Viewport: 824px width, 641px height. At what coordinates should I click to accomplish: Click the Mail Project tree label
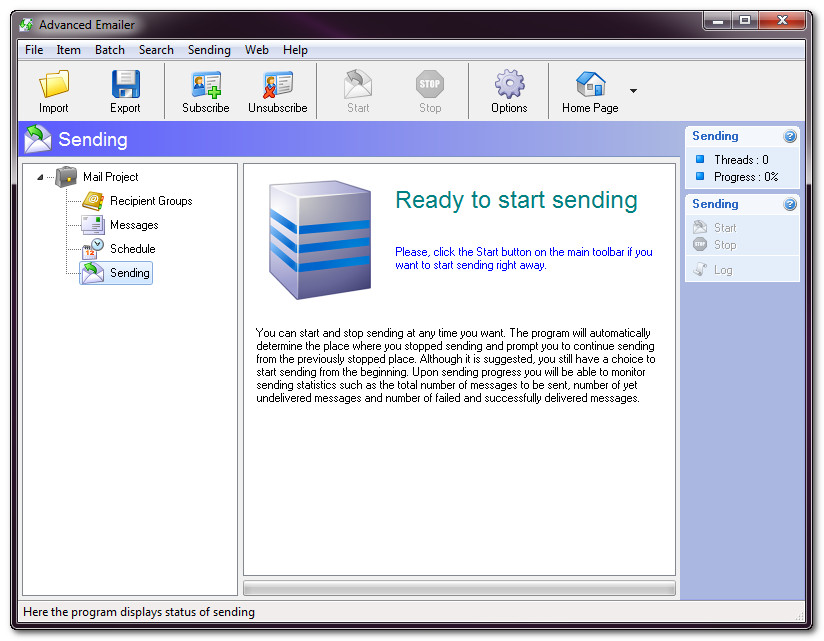[111, 177]
